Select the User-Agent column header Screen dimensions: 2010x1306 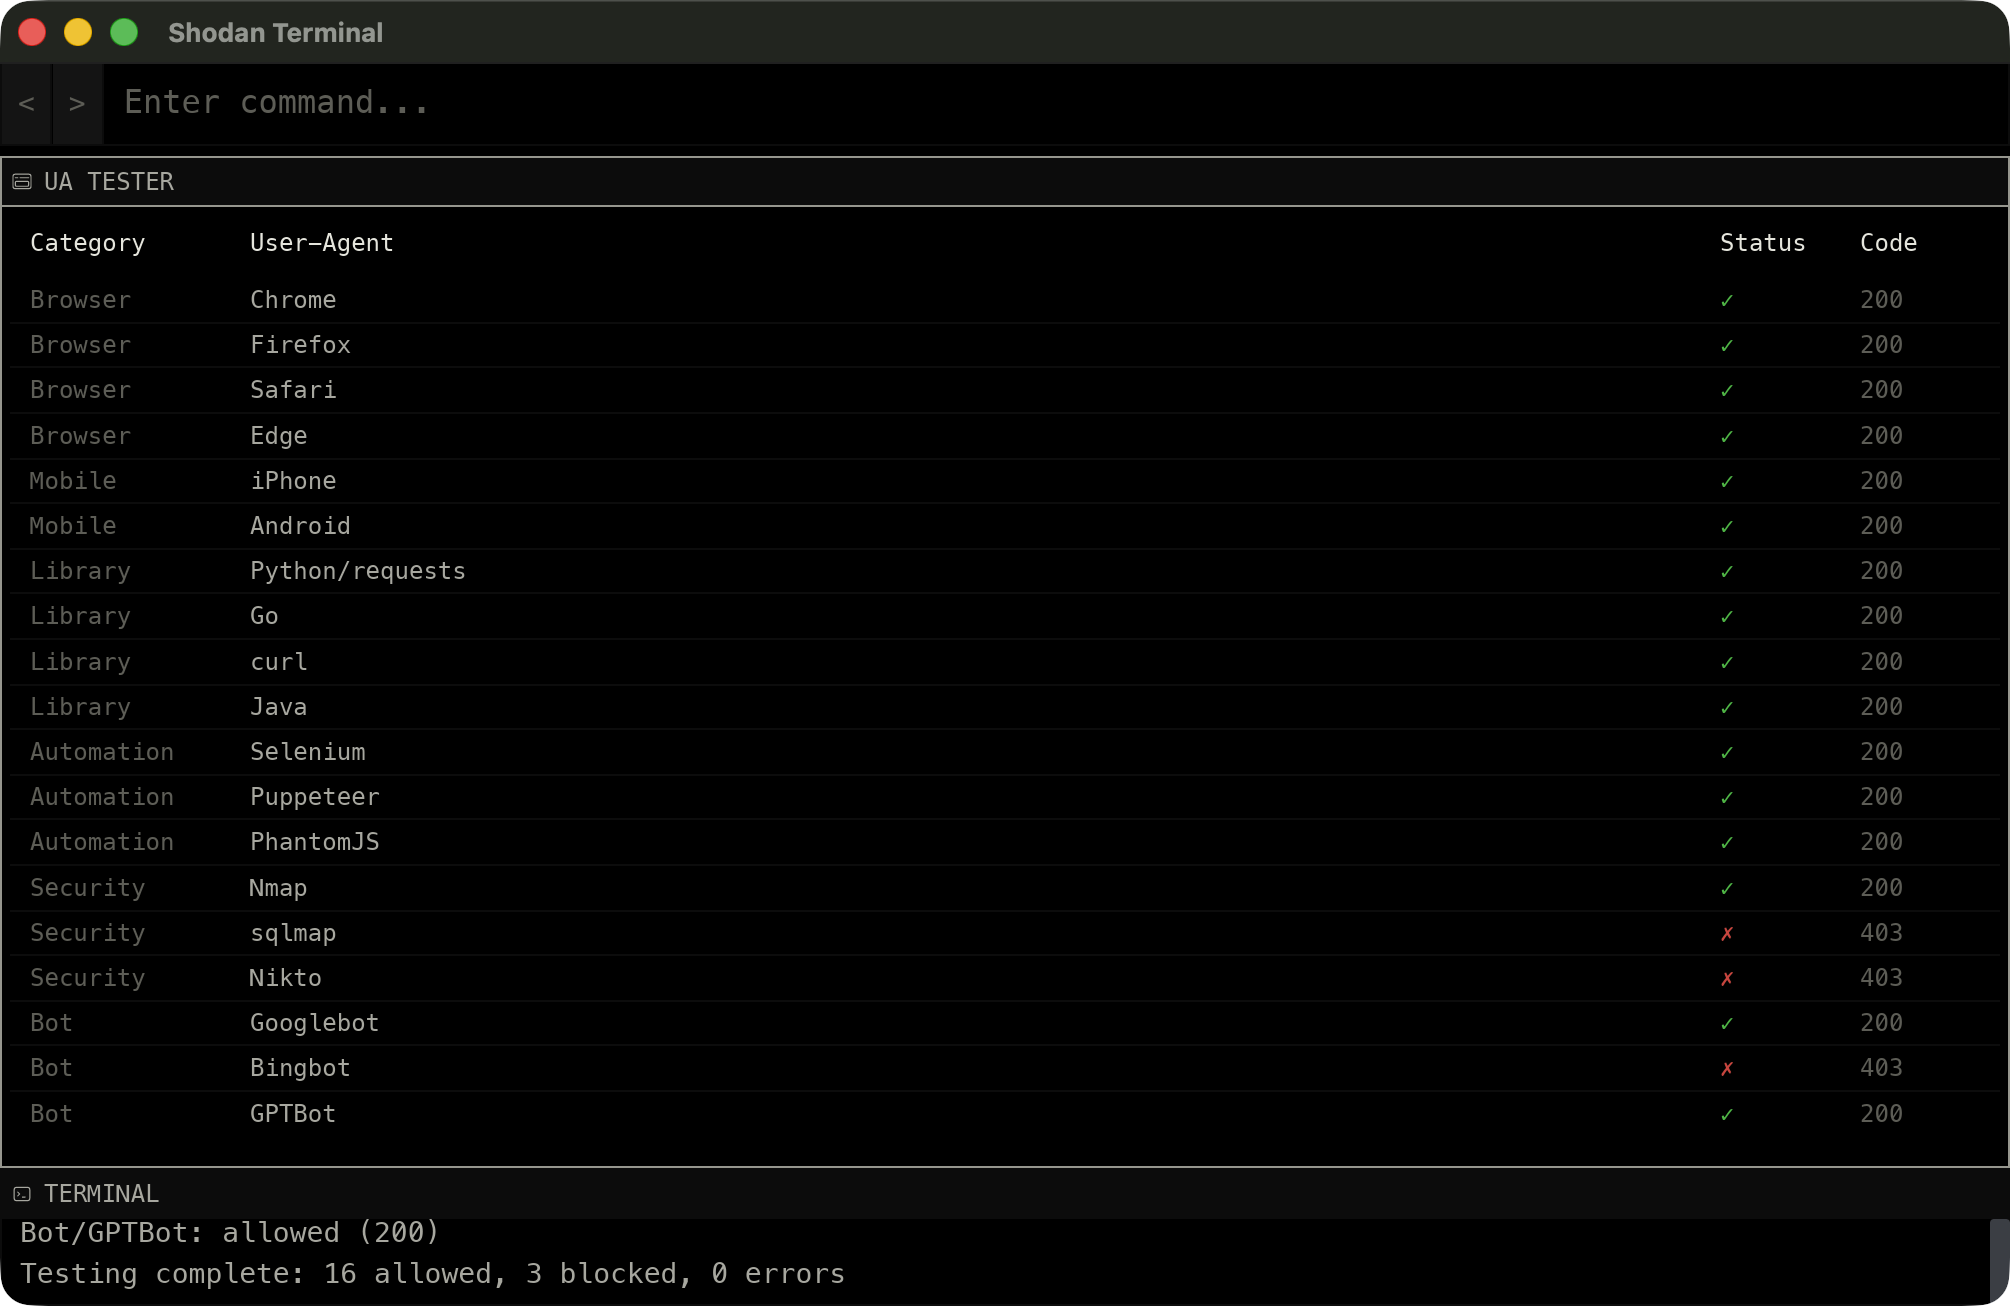321,242
